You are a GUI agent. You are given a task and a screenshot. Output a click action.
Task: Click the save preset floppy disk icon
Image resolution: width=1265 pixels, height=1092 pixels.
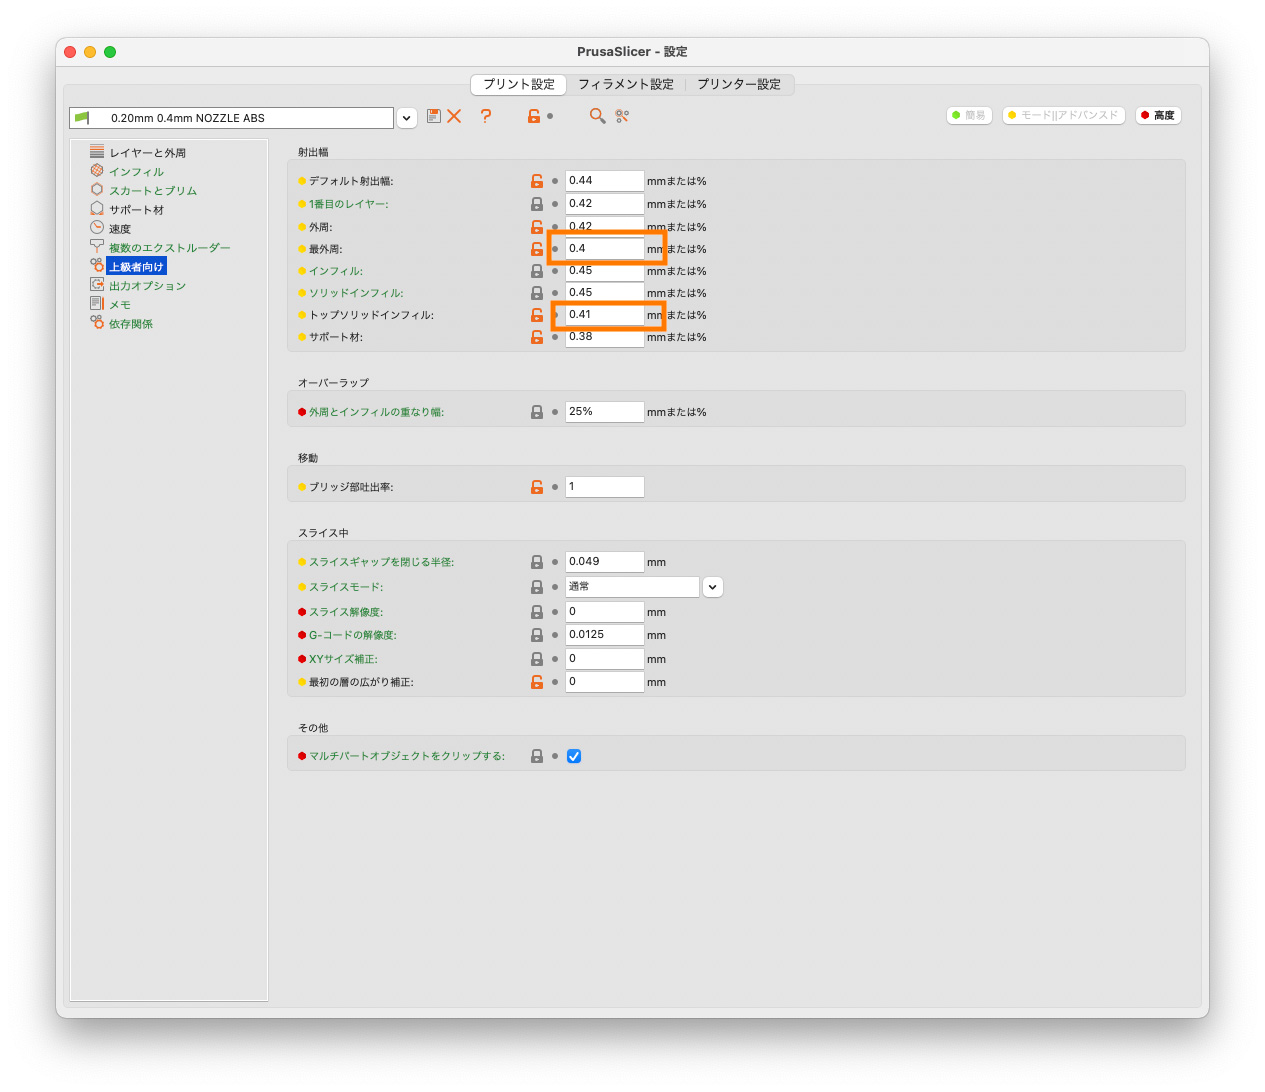434,116
